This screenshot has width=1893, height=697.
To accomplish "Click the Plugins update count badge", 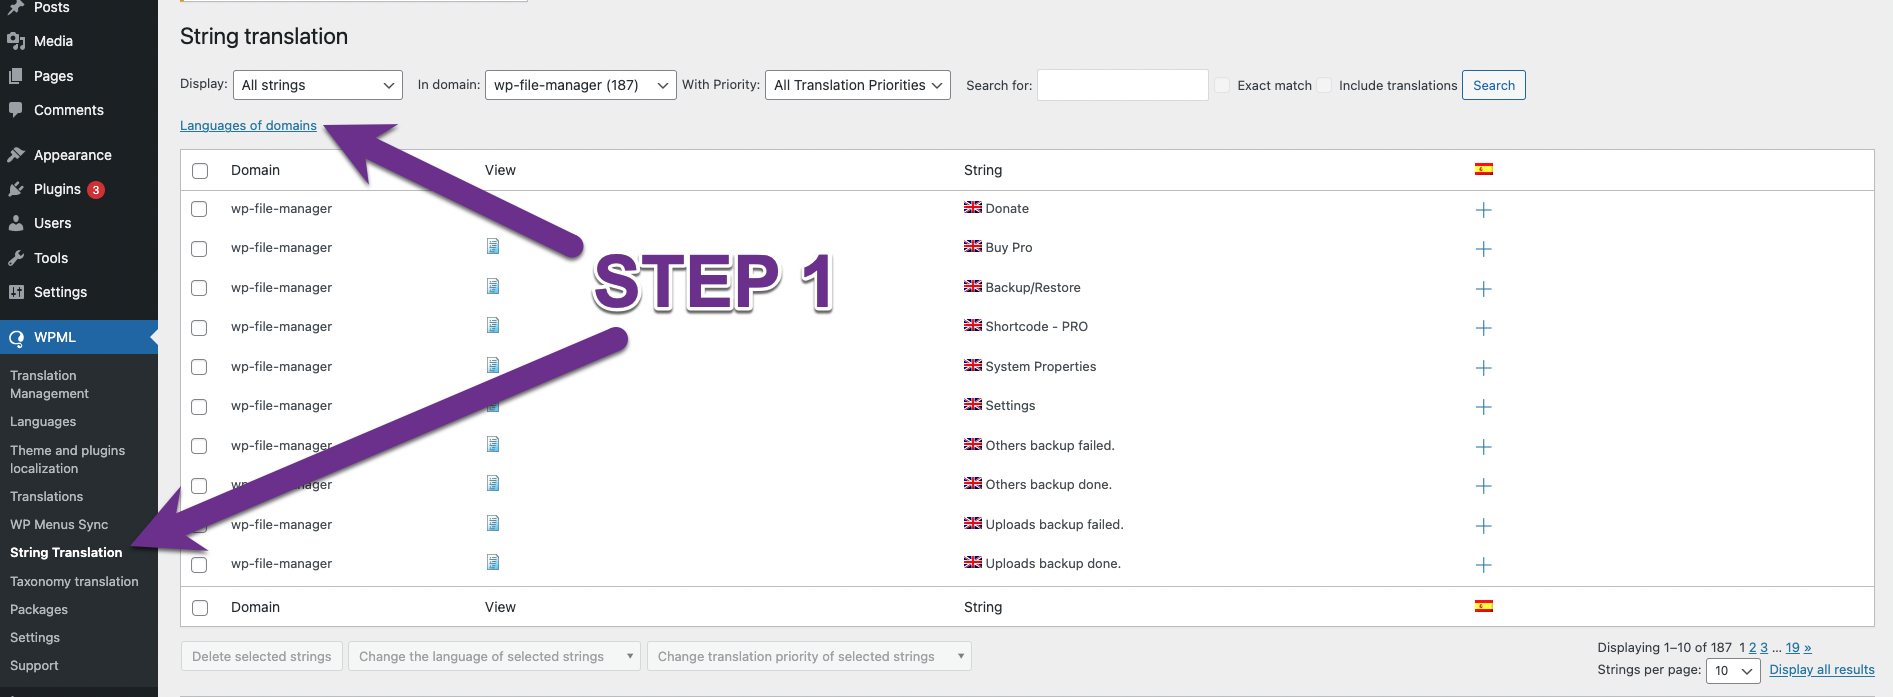I will click(96, 189).
